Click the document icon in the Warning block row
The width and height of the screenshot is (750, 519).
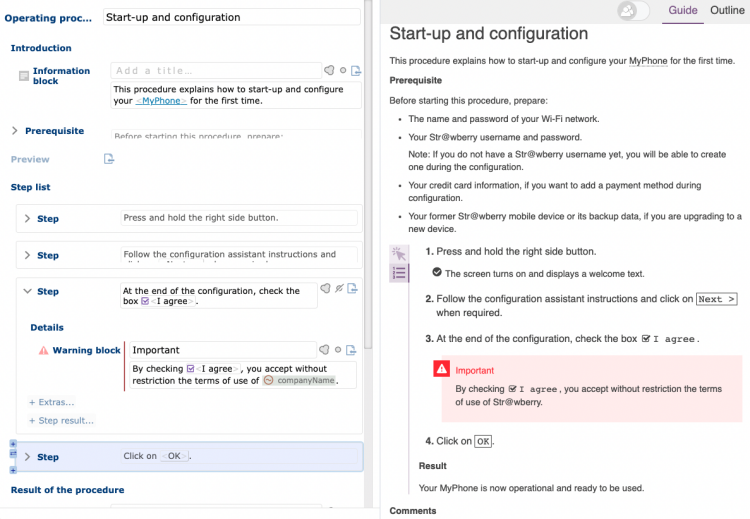point(351,350)
